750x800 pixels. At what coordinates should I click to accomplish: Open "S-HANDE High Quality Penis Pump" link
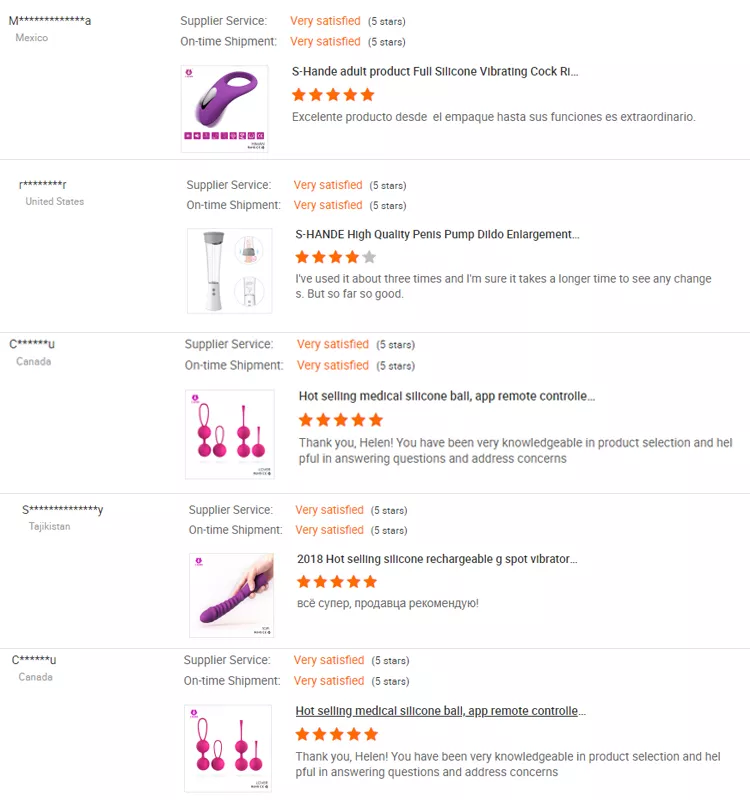click(437, 234)
